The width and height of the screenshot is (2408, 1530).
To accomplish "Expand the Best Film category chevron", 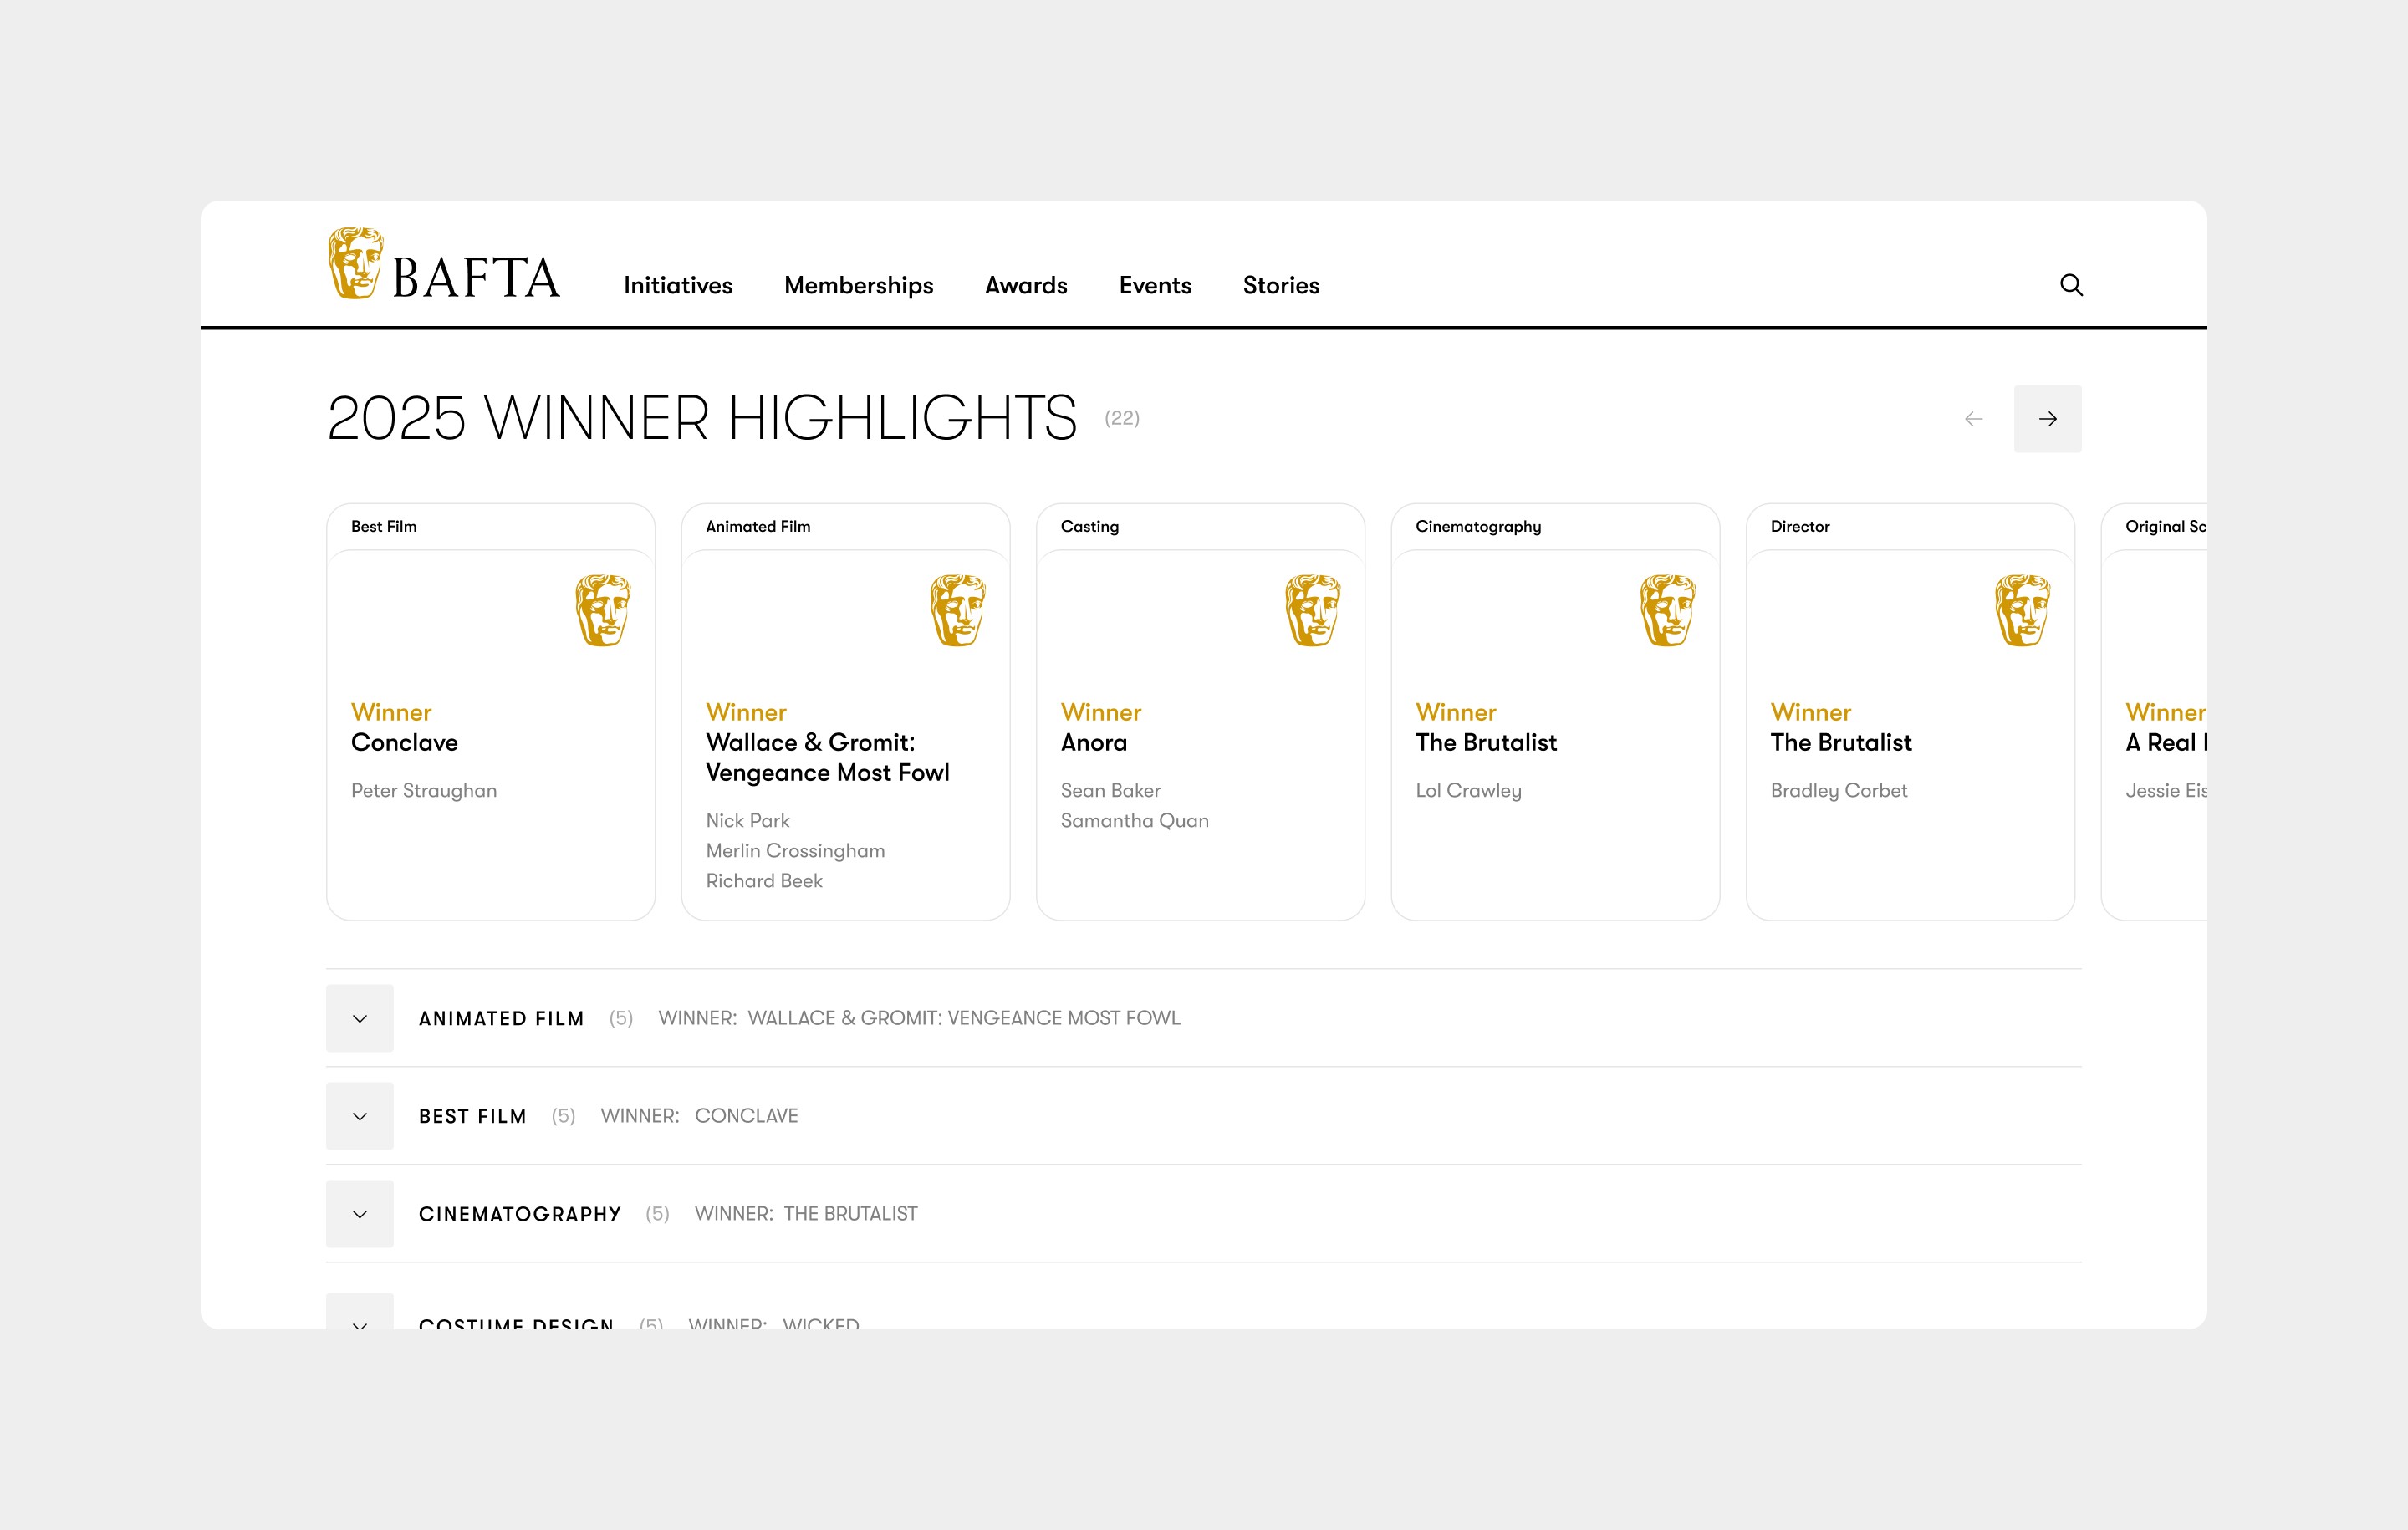I will click(360, 1116).
